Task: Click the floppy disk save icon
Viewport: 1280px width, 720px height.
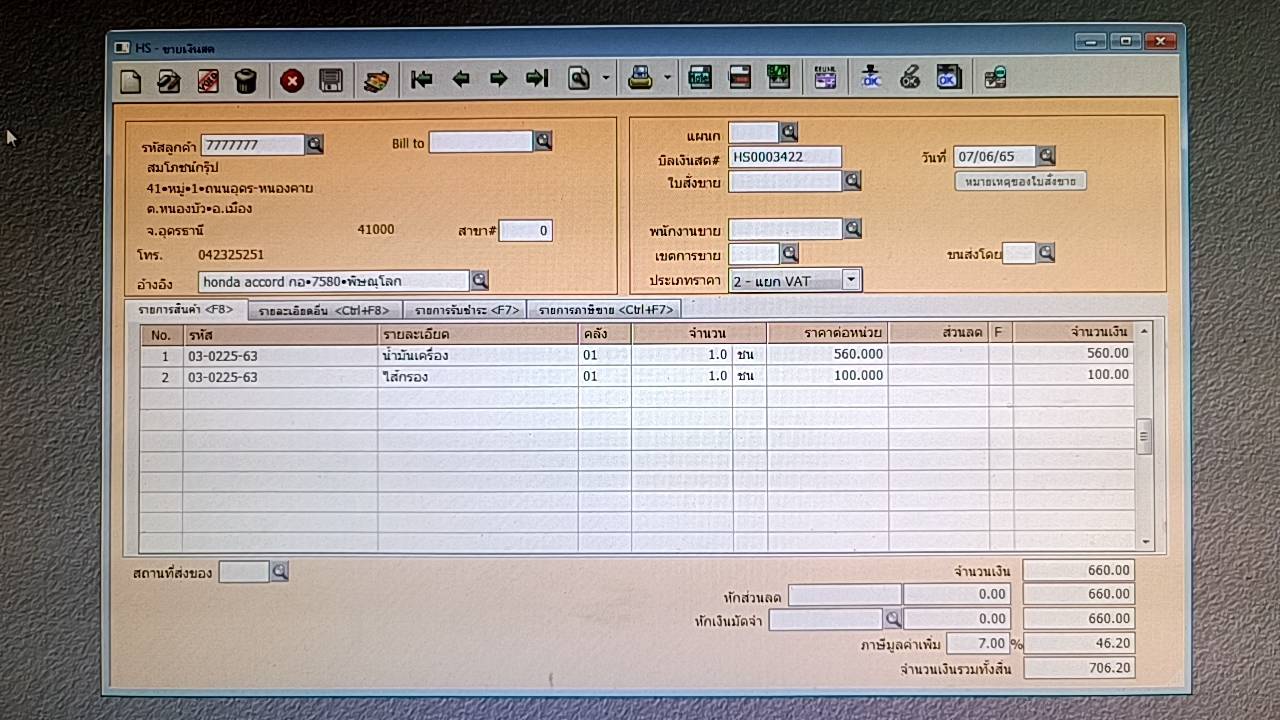Action: pyautogui.click(x=331, y=80)
